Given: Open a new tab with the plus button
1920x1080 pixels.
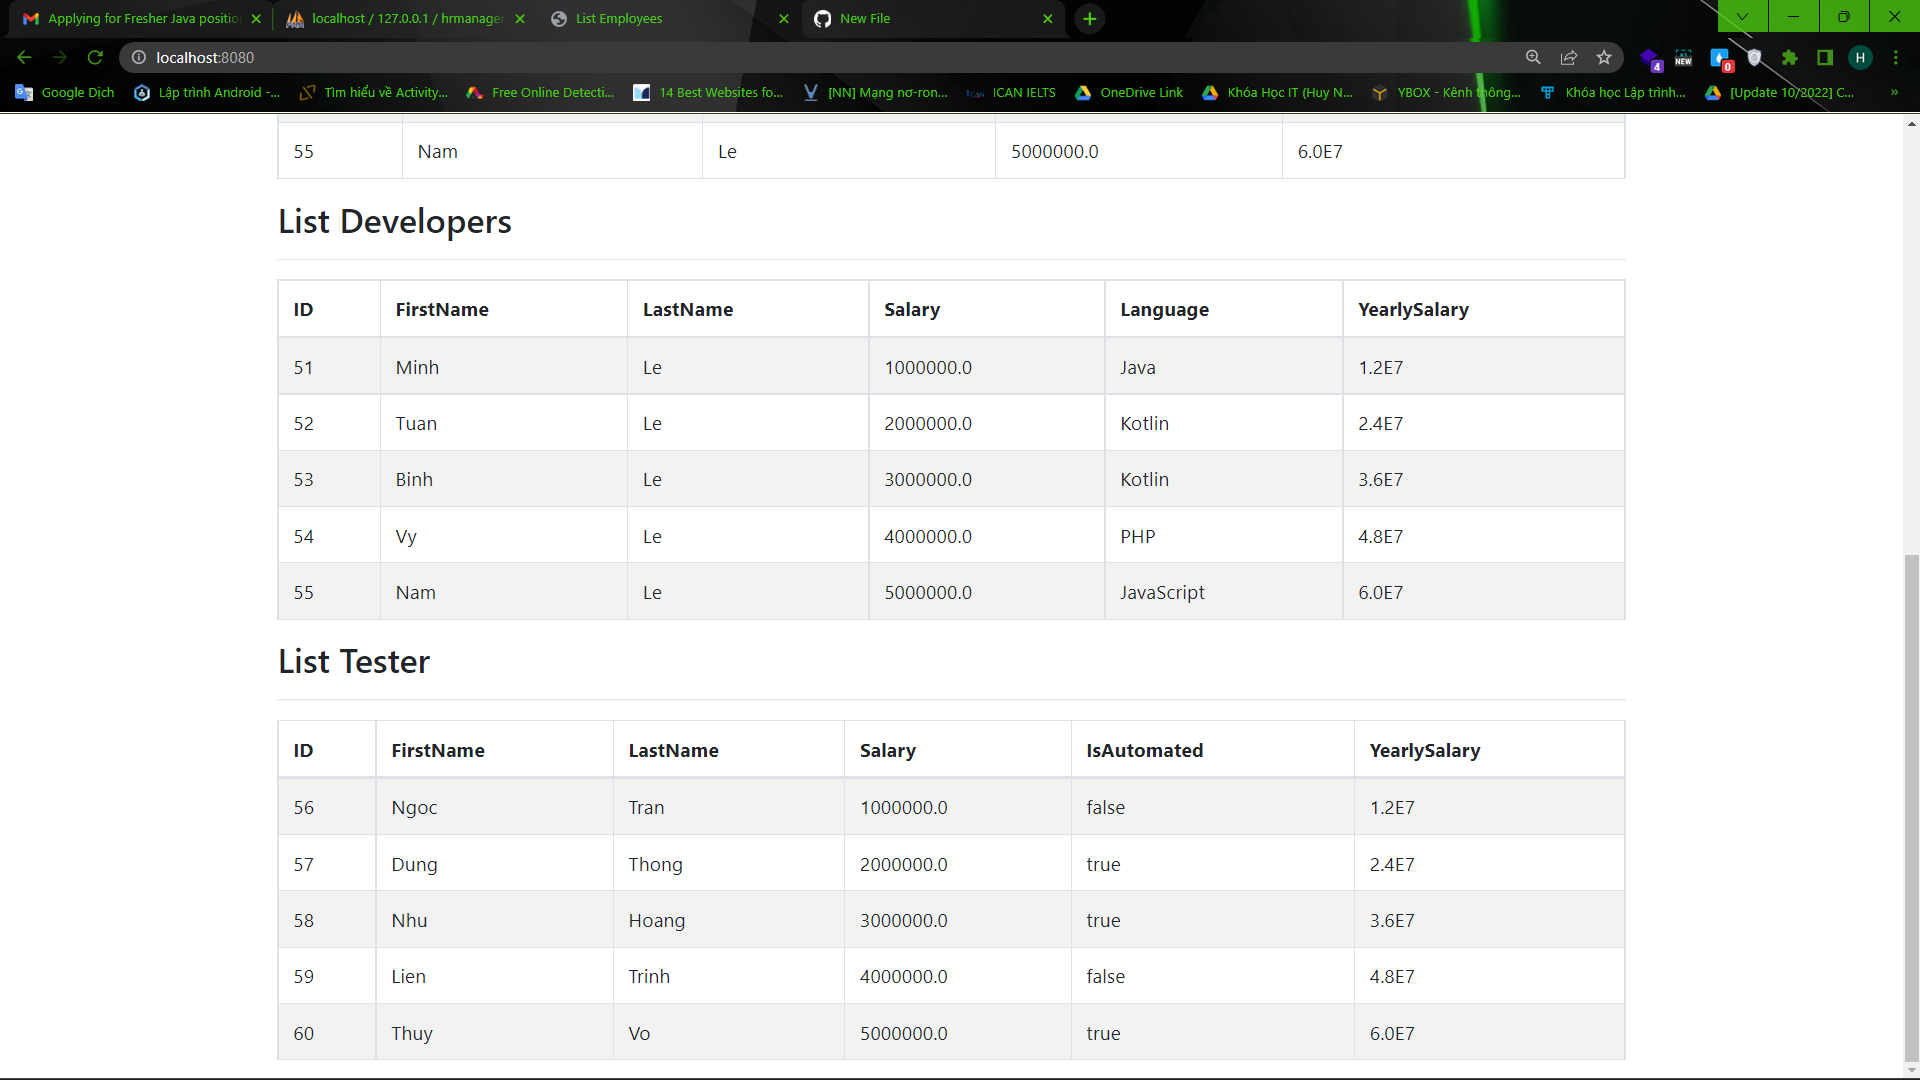Looking at the screenshot, I should coord(1090,18).
